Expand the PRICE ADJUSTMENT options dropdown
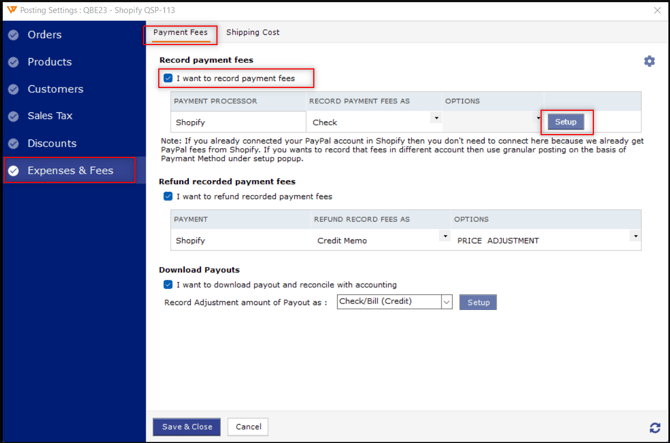 pyautogui.click(x=634, y=237)
